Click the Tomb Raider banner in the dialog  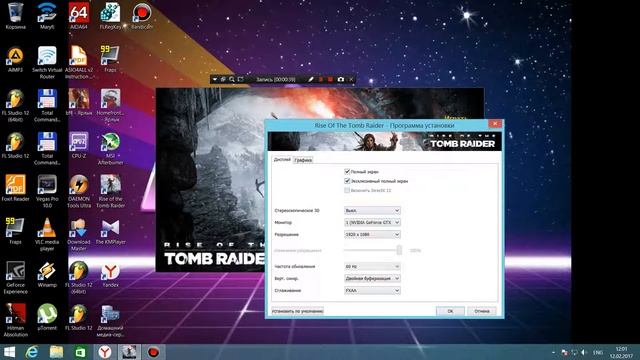pos(384,141)
